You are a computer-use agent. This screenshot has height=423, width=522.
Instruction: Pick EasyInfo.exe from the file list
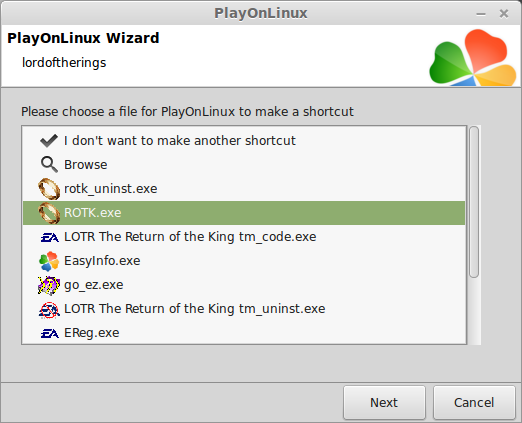click(x=244, y=261)
